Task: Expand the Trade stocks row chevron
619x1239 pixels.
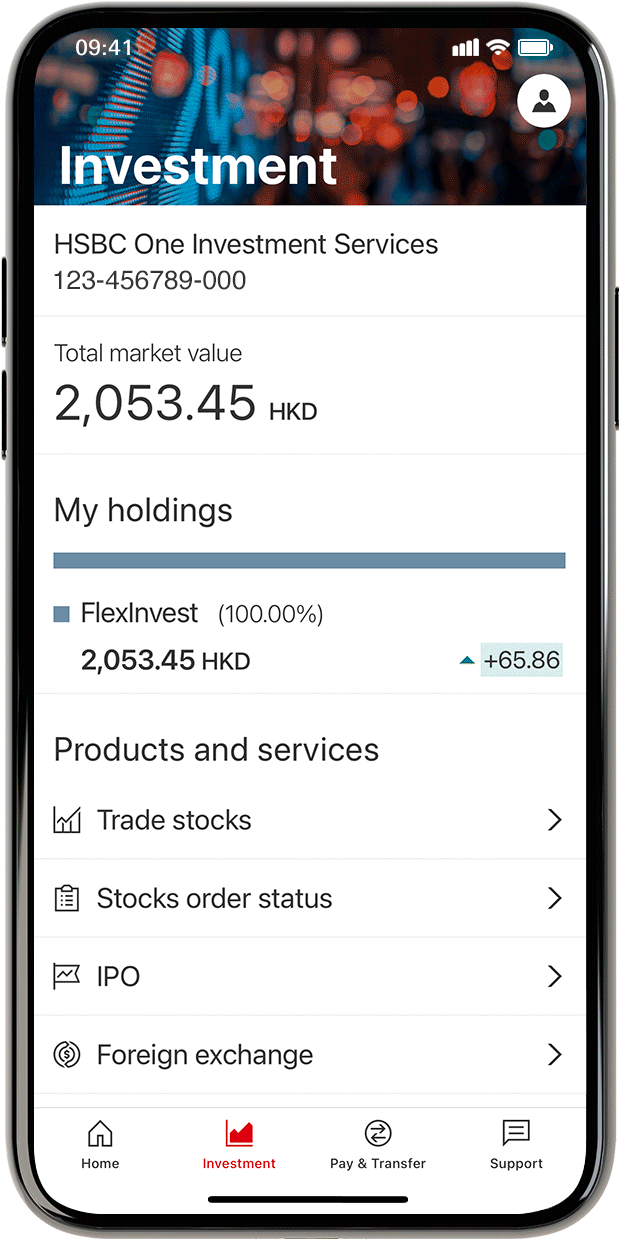Action: pos(554,819)
